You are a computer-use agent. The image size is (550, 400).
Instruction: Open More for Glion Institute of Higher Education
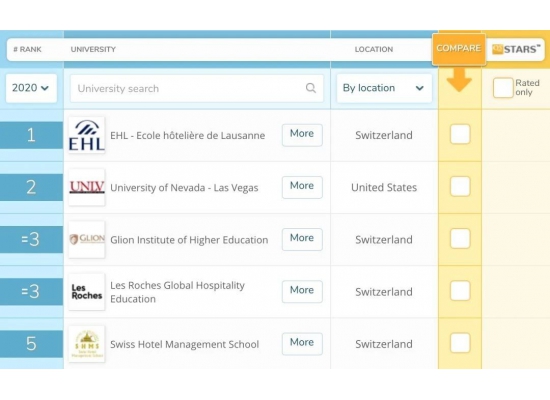pos(302,239)
